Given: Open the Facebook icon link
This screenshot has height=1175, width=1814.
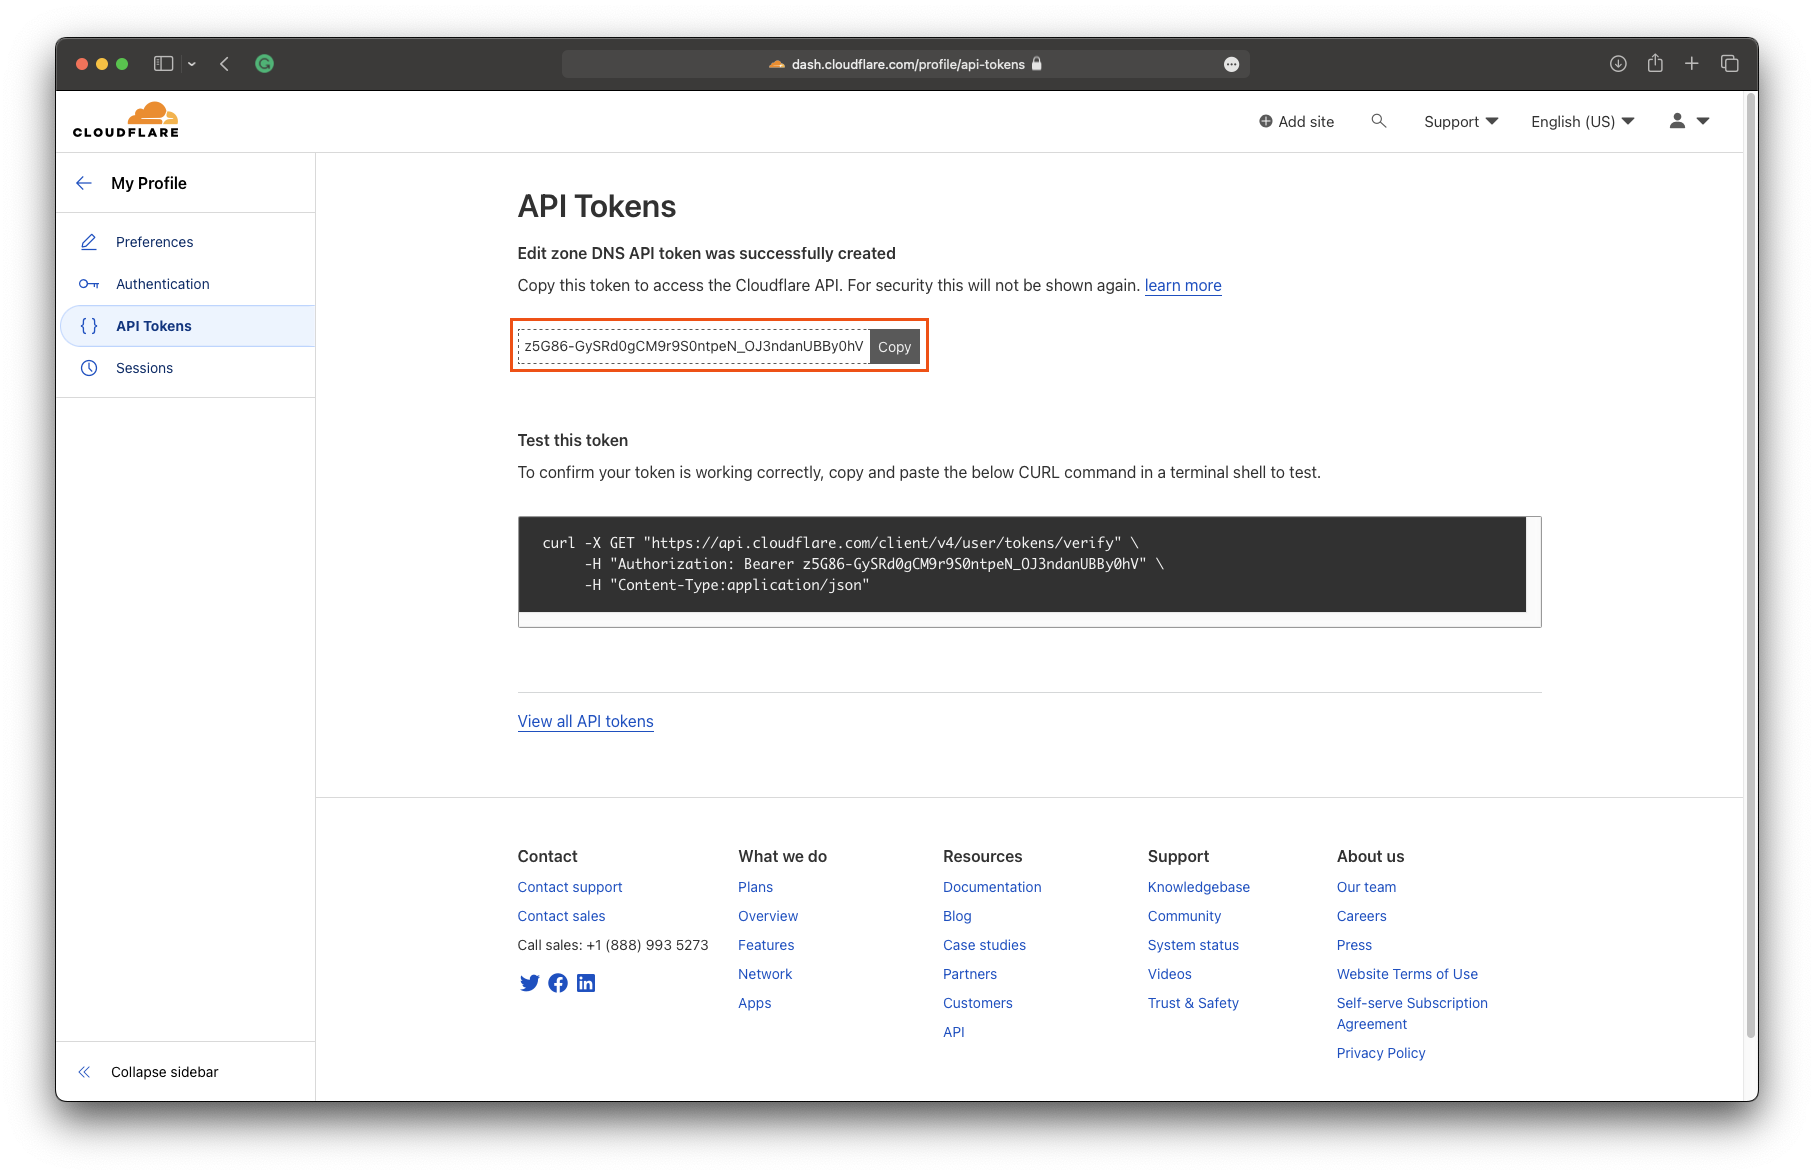Looking at the screenshot, I should 558,983.
